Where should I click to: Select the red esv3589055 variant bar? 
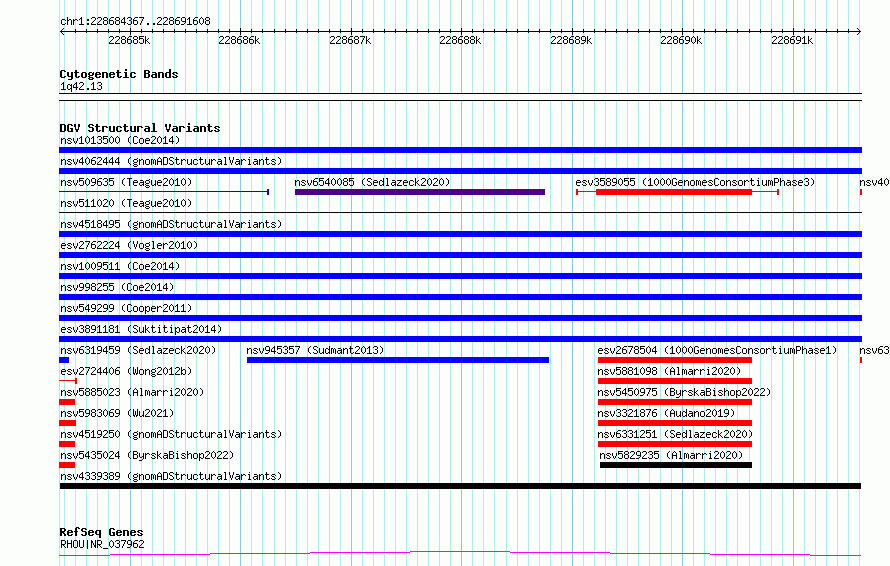point(677,192)
